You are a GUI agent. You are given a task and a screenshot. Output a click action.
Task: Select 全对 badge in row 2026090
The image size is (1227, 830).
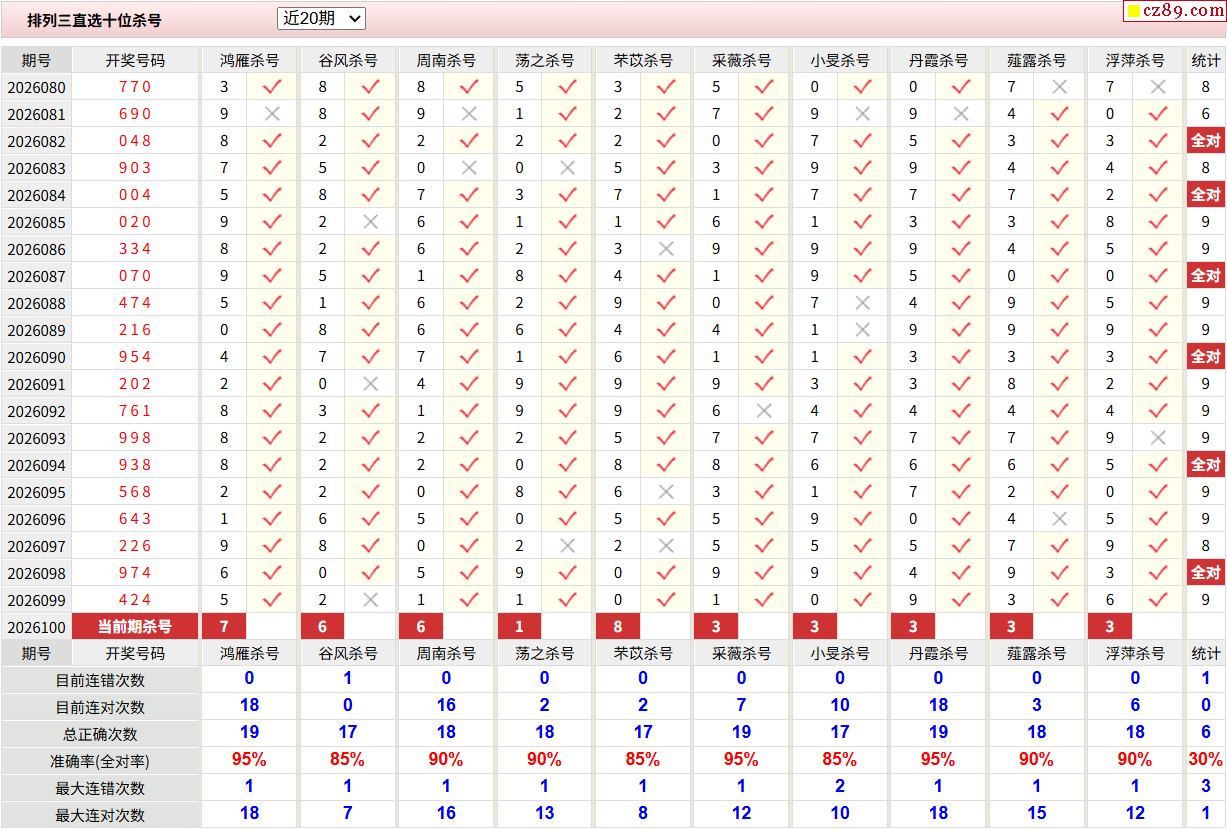1206,357
